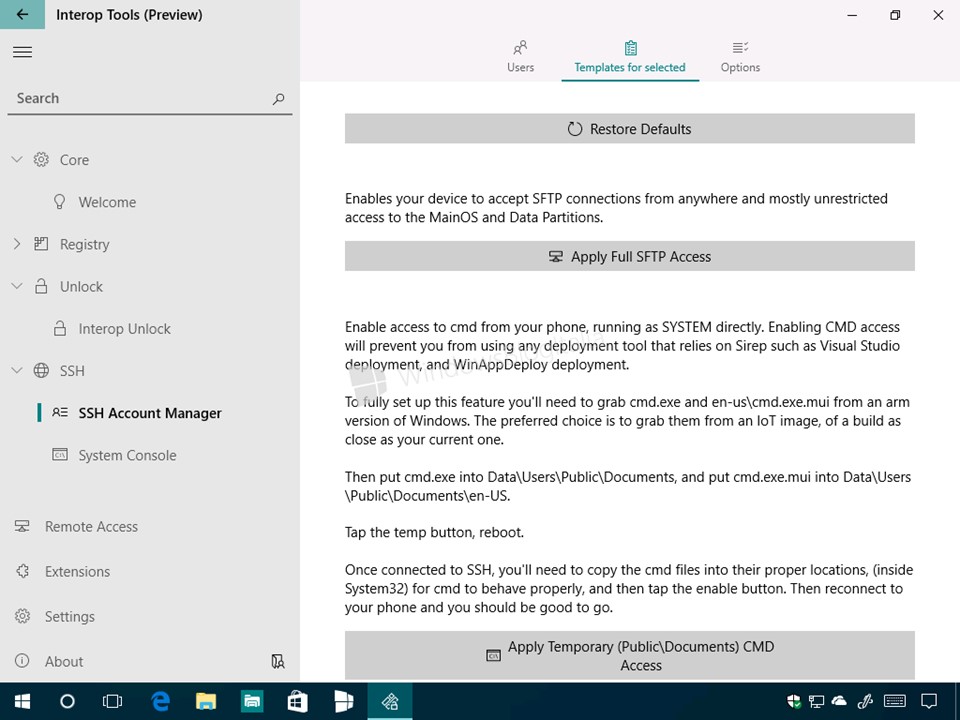The width and height of the screenshot is (960, 720).
Task: Open Windows Start menu
Action: point(23,701)
